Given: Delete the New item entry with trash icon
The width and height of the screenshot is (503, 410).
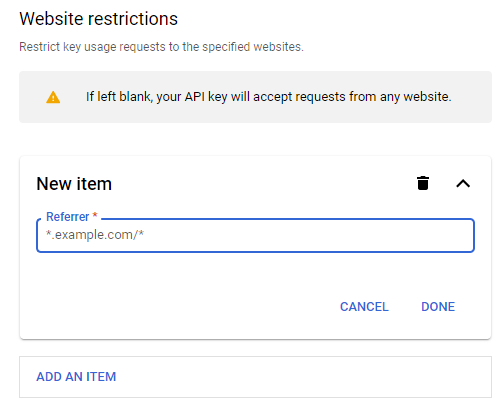Looking at the screenshot, I should 423,183.
